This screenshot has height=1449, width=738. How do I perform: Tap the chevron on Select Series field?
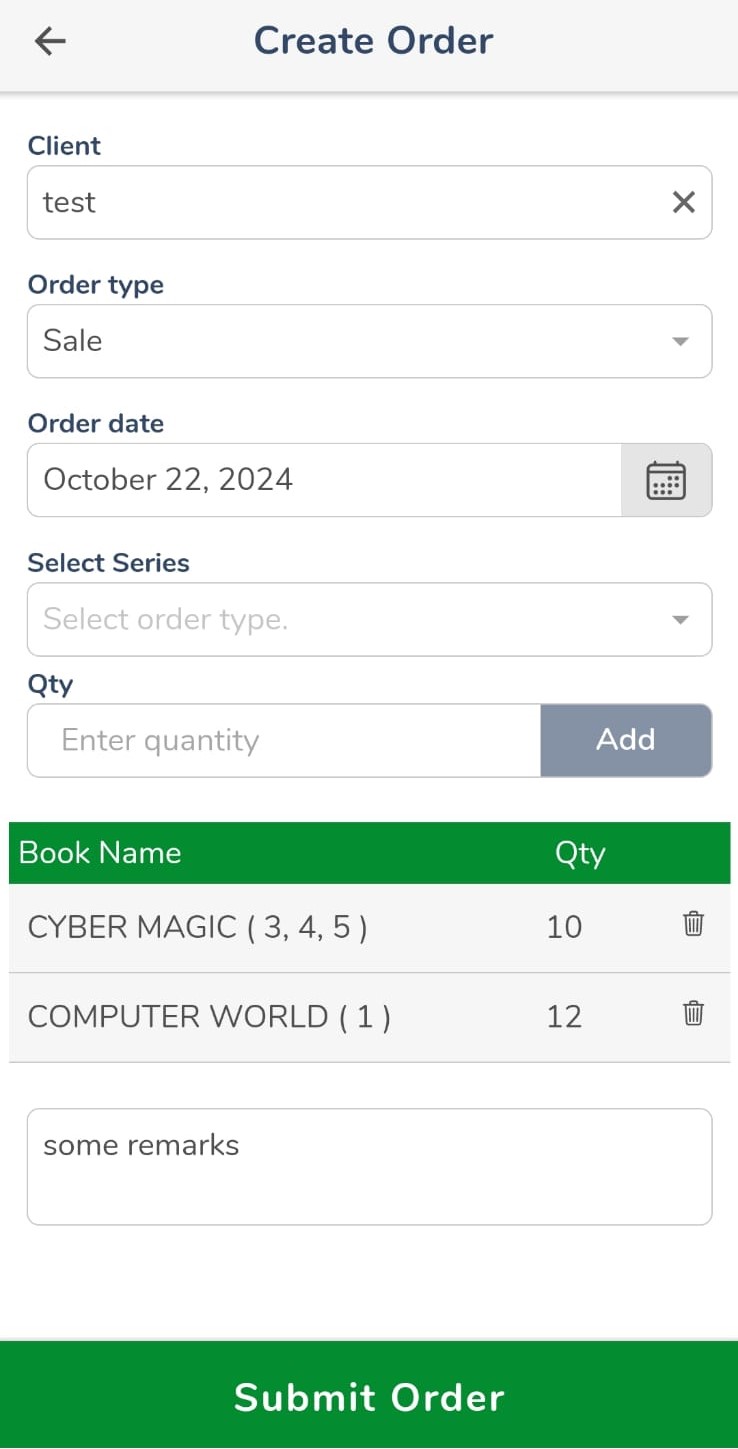679,619
